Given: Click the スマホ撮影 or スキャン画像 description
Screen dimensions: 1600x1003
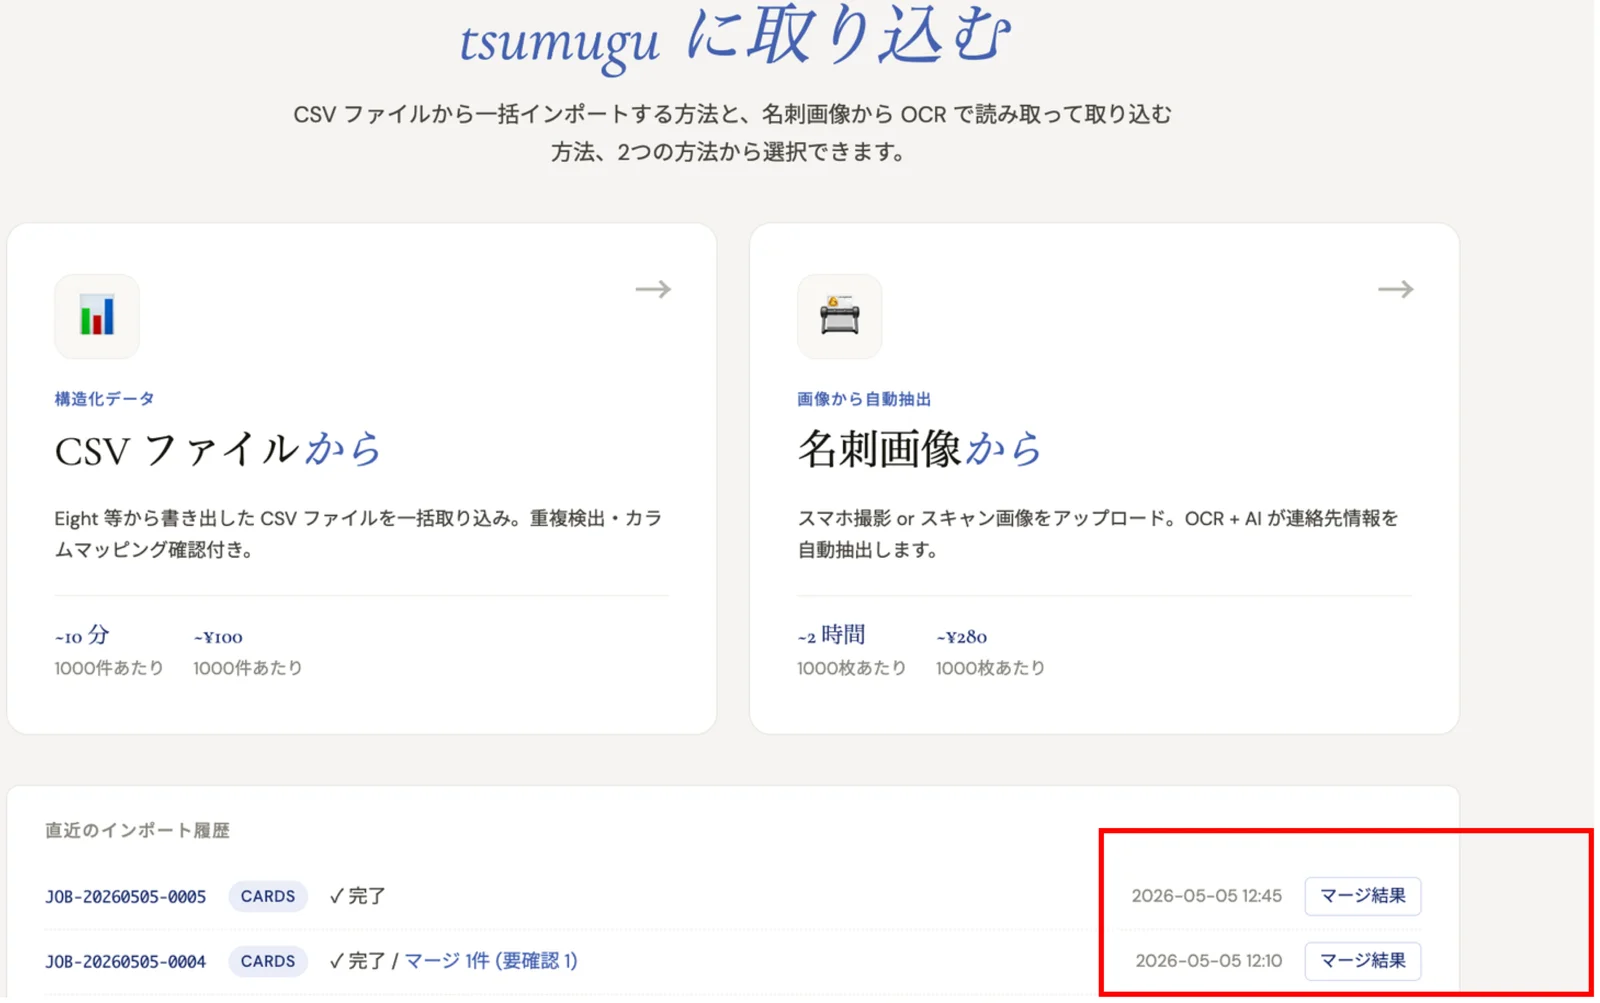Looking at the screenshot, I should click(1098, 534).
